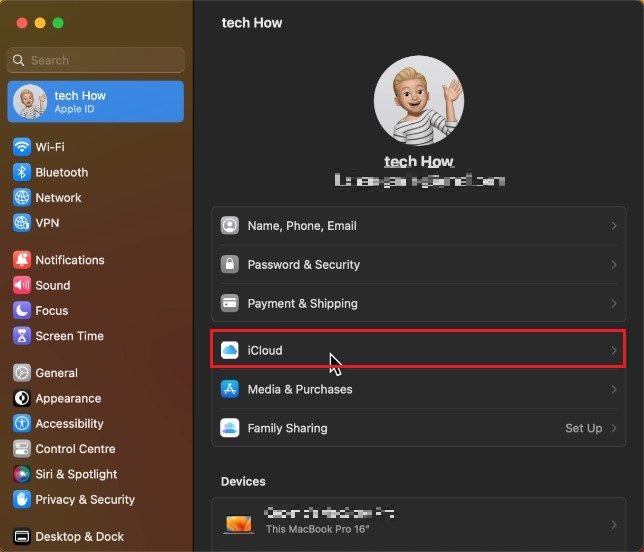Click the Desktop & Dock label
The width and height of the screenshot is (644, 552).
coord(80,536)
